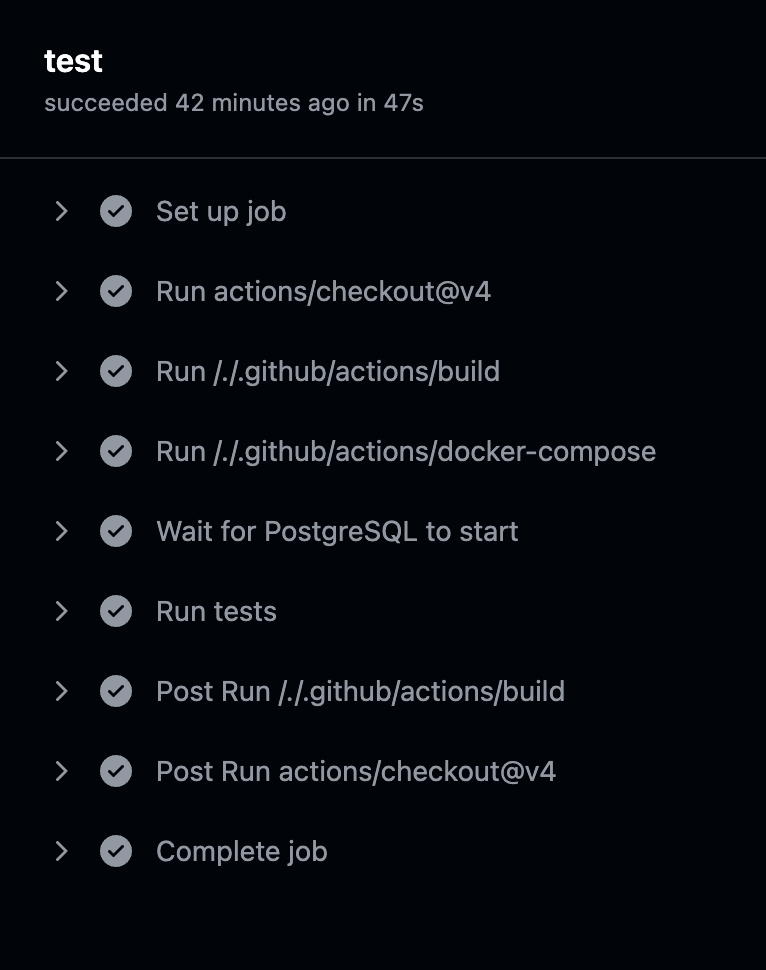Expand the Set up job step chevron

click(61, 212)
